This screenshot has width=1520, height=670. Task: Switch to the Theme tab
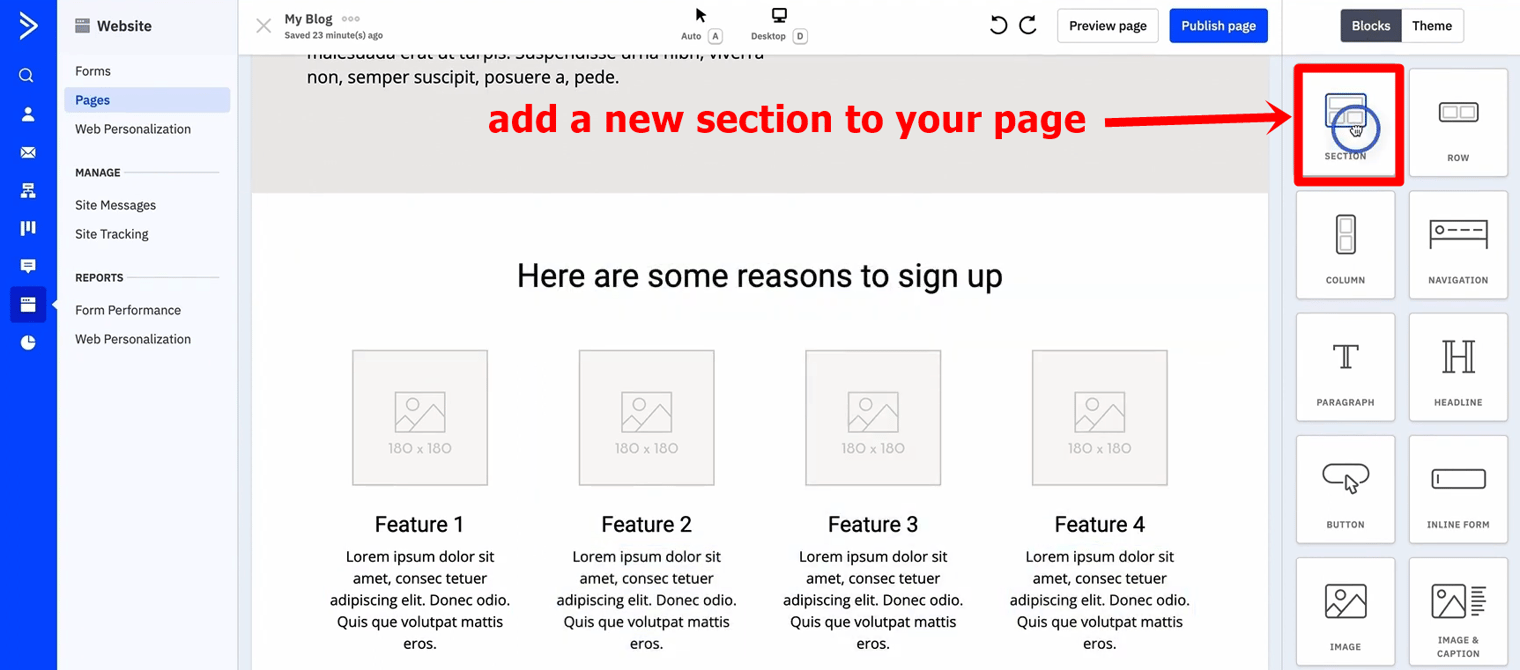tap(1431, 26)
